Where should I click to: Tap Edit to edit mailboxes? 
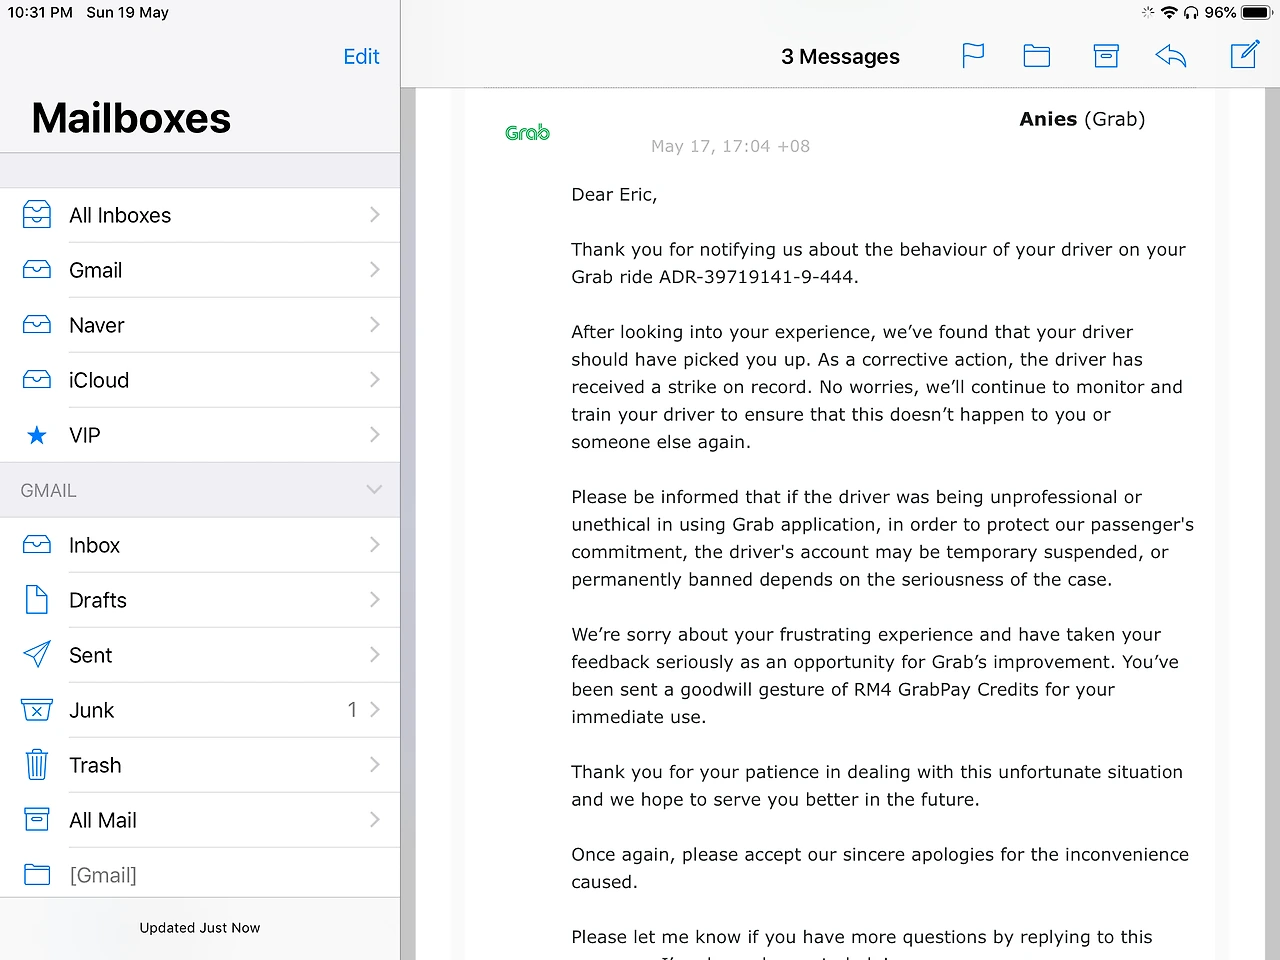361,56
